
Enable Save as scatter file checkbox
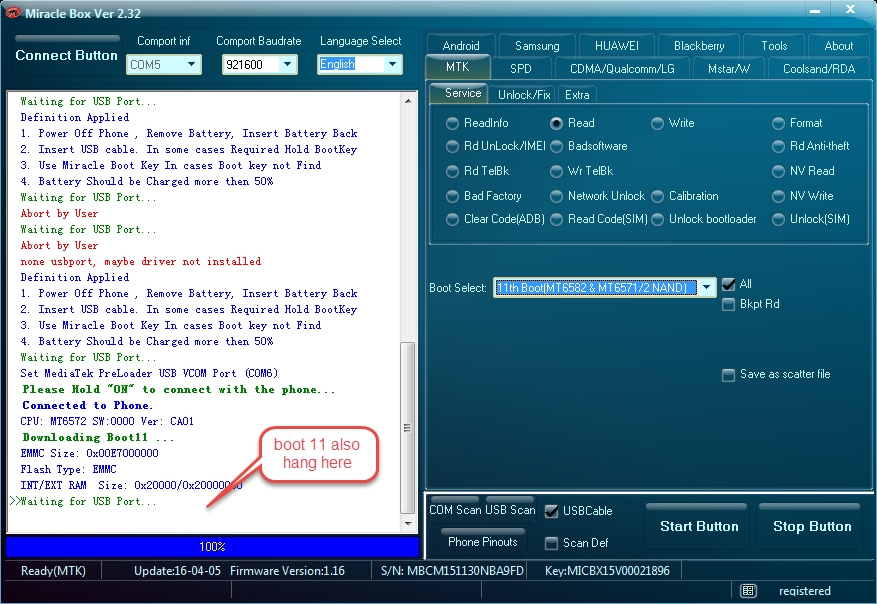click(728, 375)
